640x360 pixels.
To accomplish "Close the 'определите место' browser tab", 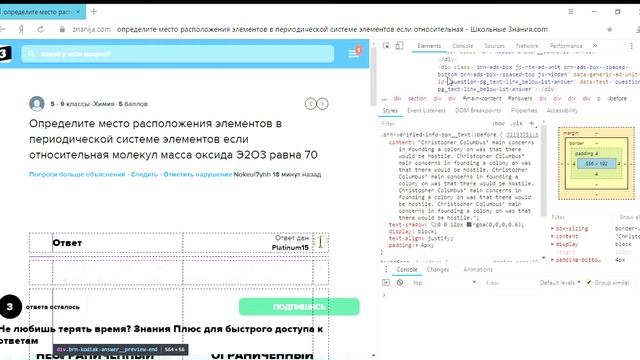I will pos(78,12).
